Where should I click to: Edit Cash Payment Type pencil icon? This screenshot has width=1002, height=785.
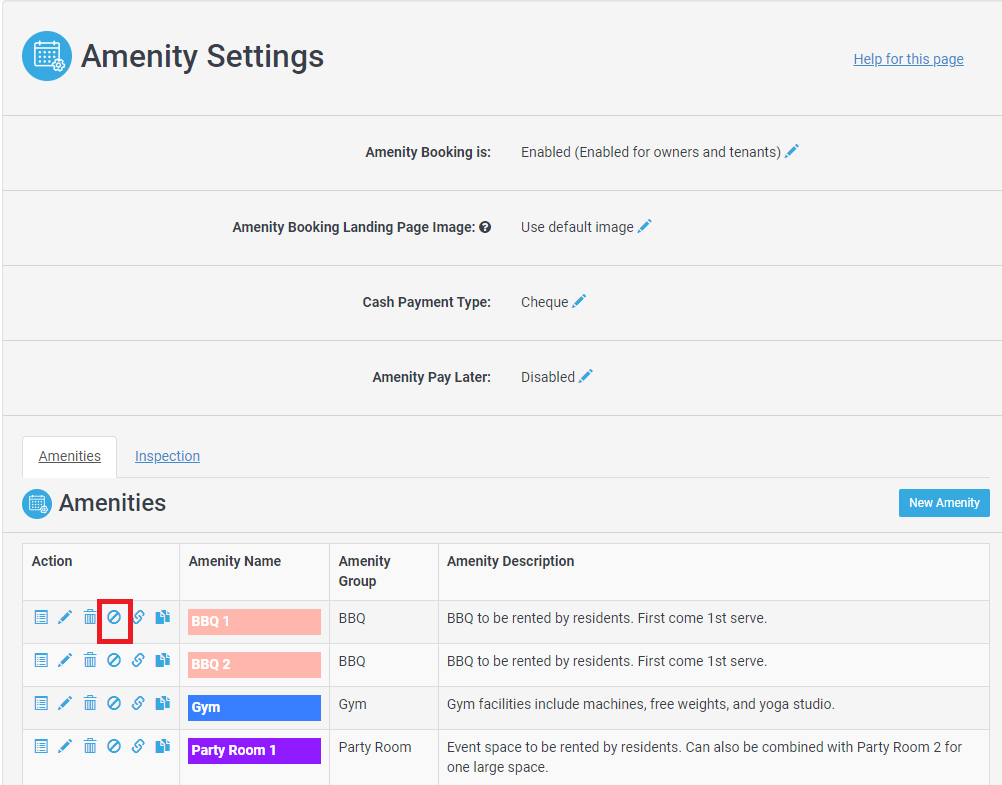tap(579, 301)
